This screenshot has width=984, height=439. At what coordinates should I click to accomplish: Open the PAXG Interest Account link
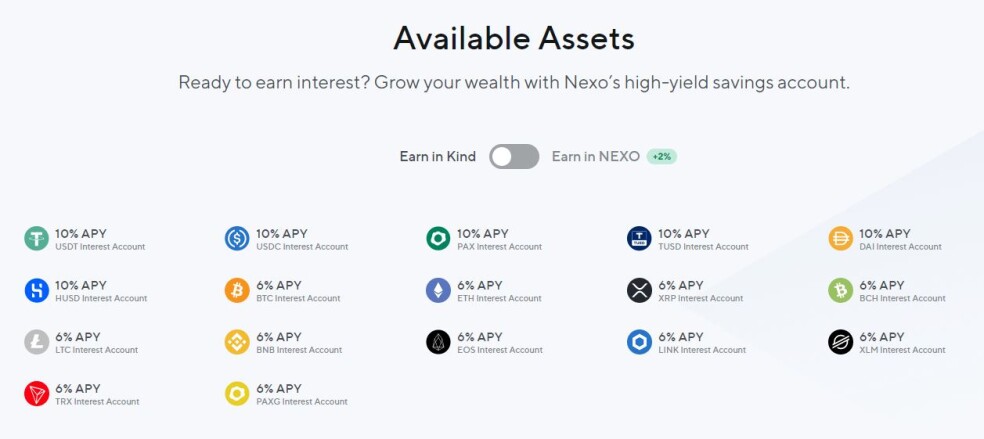(302, 401)
